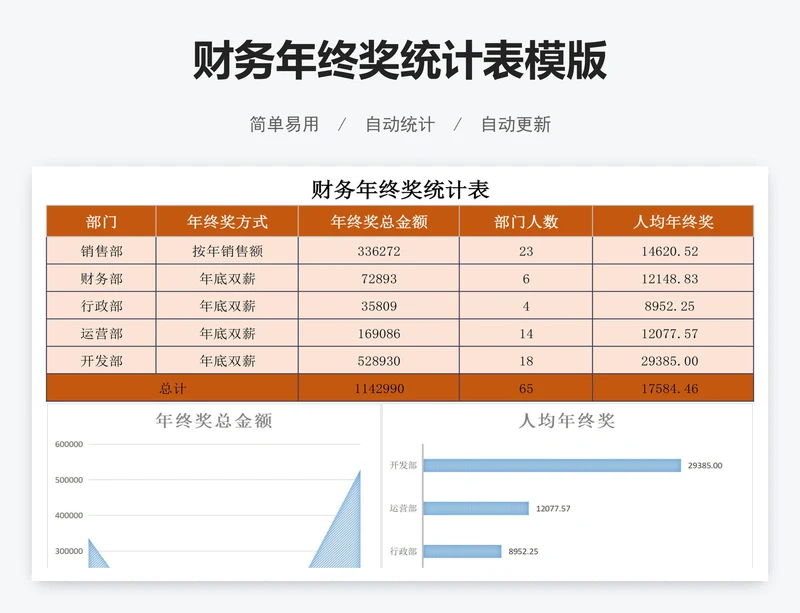Click the 行政部 department cell in table

coord(101,306)
